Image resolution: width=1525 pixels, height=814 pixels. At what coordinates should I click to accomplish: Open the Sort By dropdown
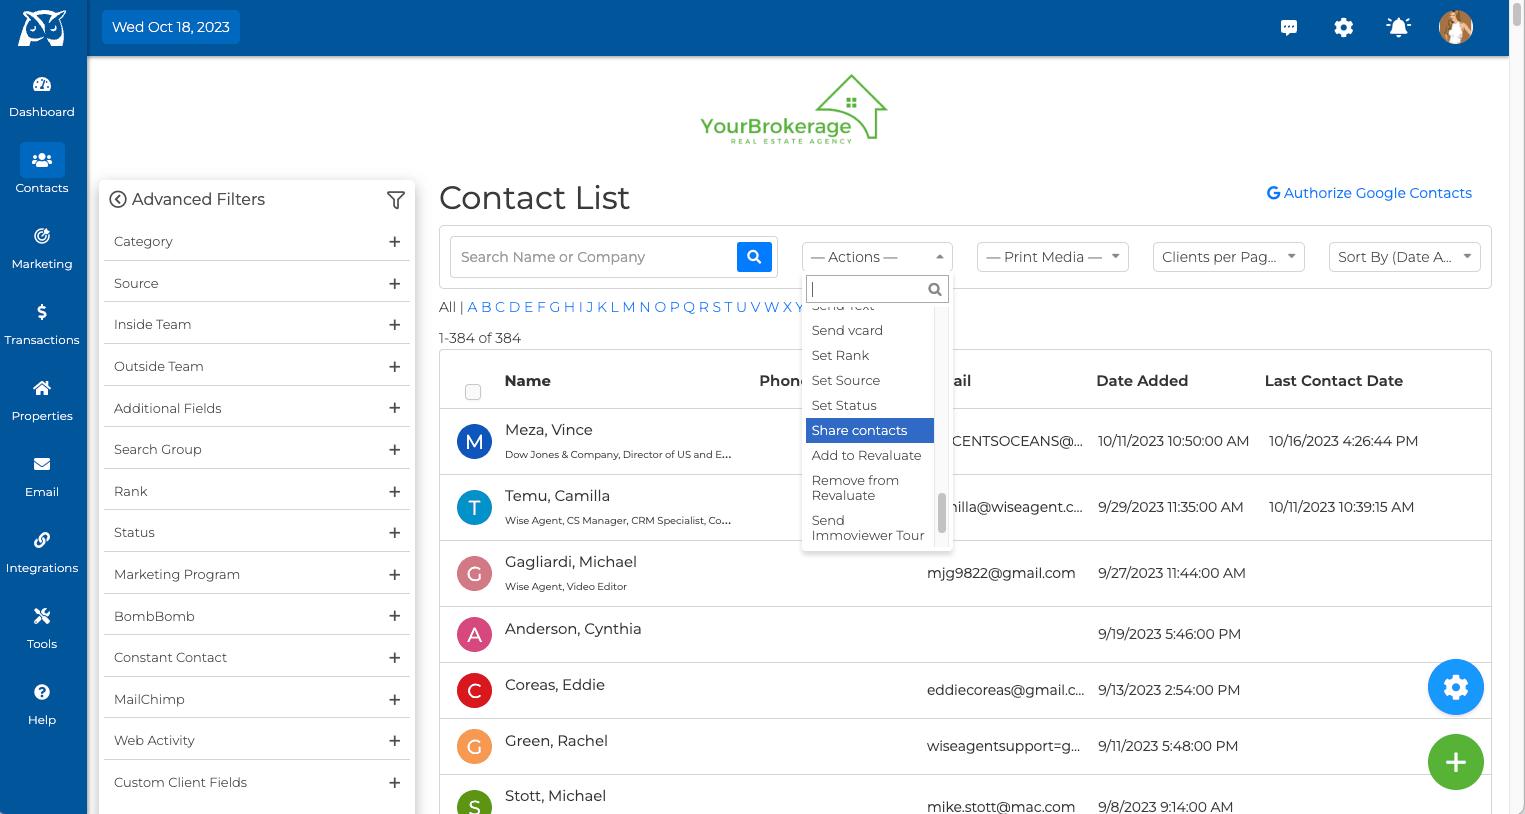[x=1405, y=257]
